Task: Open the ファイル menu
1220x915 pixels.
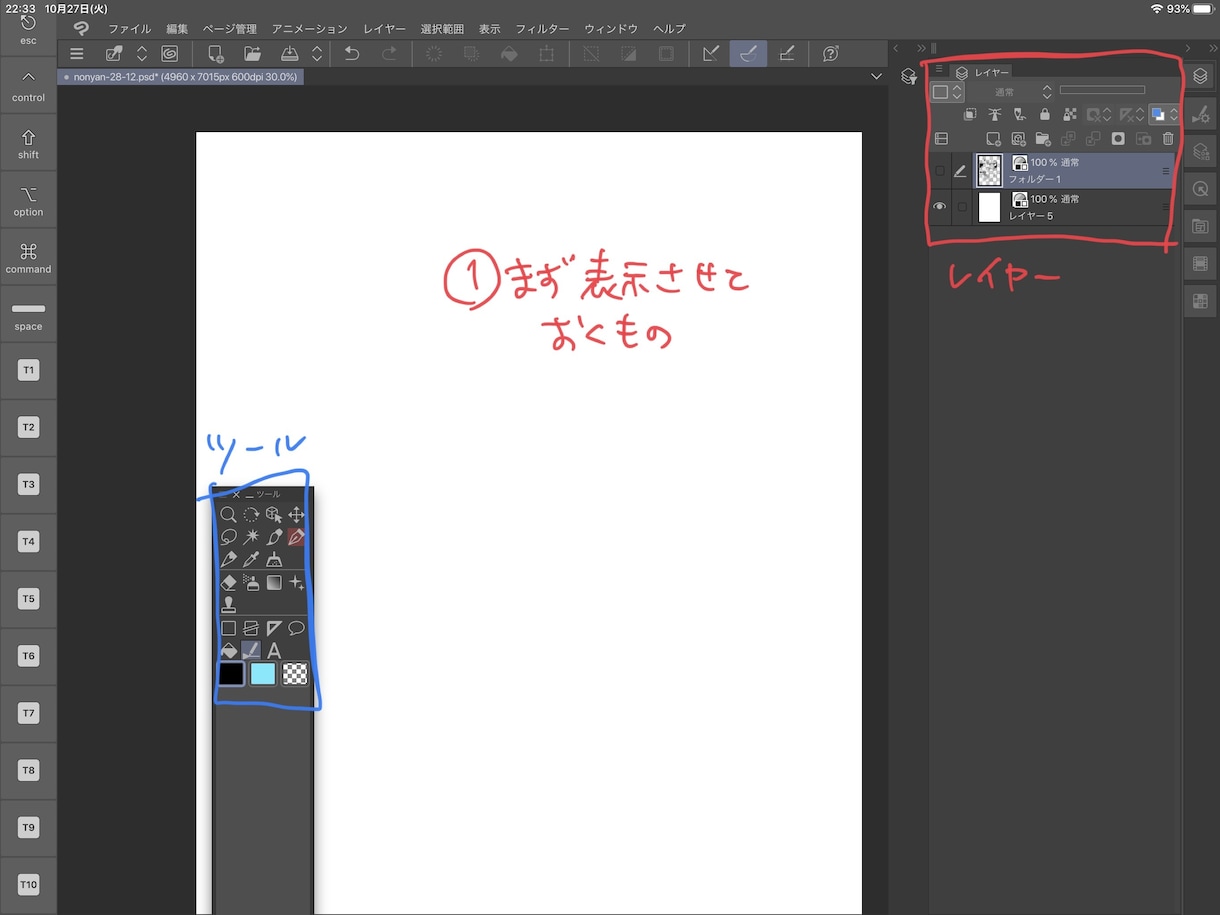Action: (129, 29)
